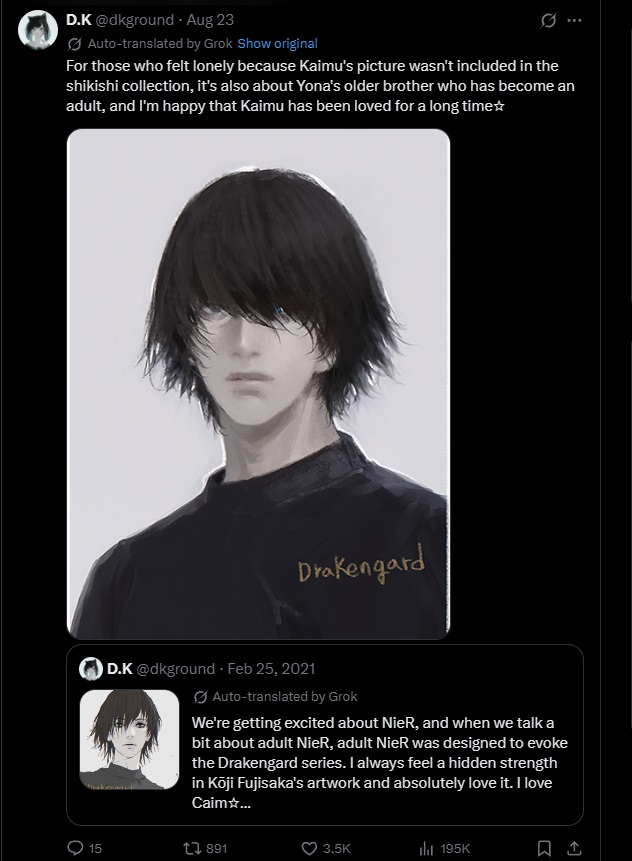The image size is (632, 861).
Task: Open the three-dot more options menu
Action: point(574,20)
